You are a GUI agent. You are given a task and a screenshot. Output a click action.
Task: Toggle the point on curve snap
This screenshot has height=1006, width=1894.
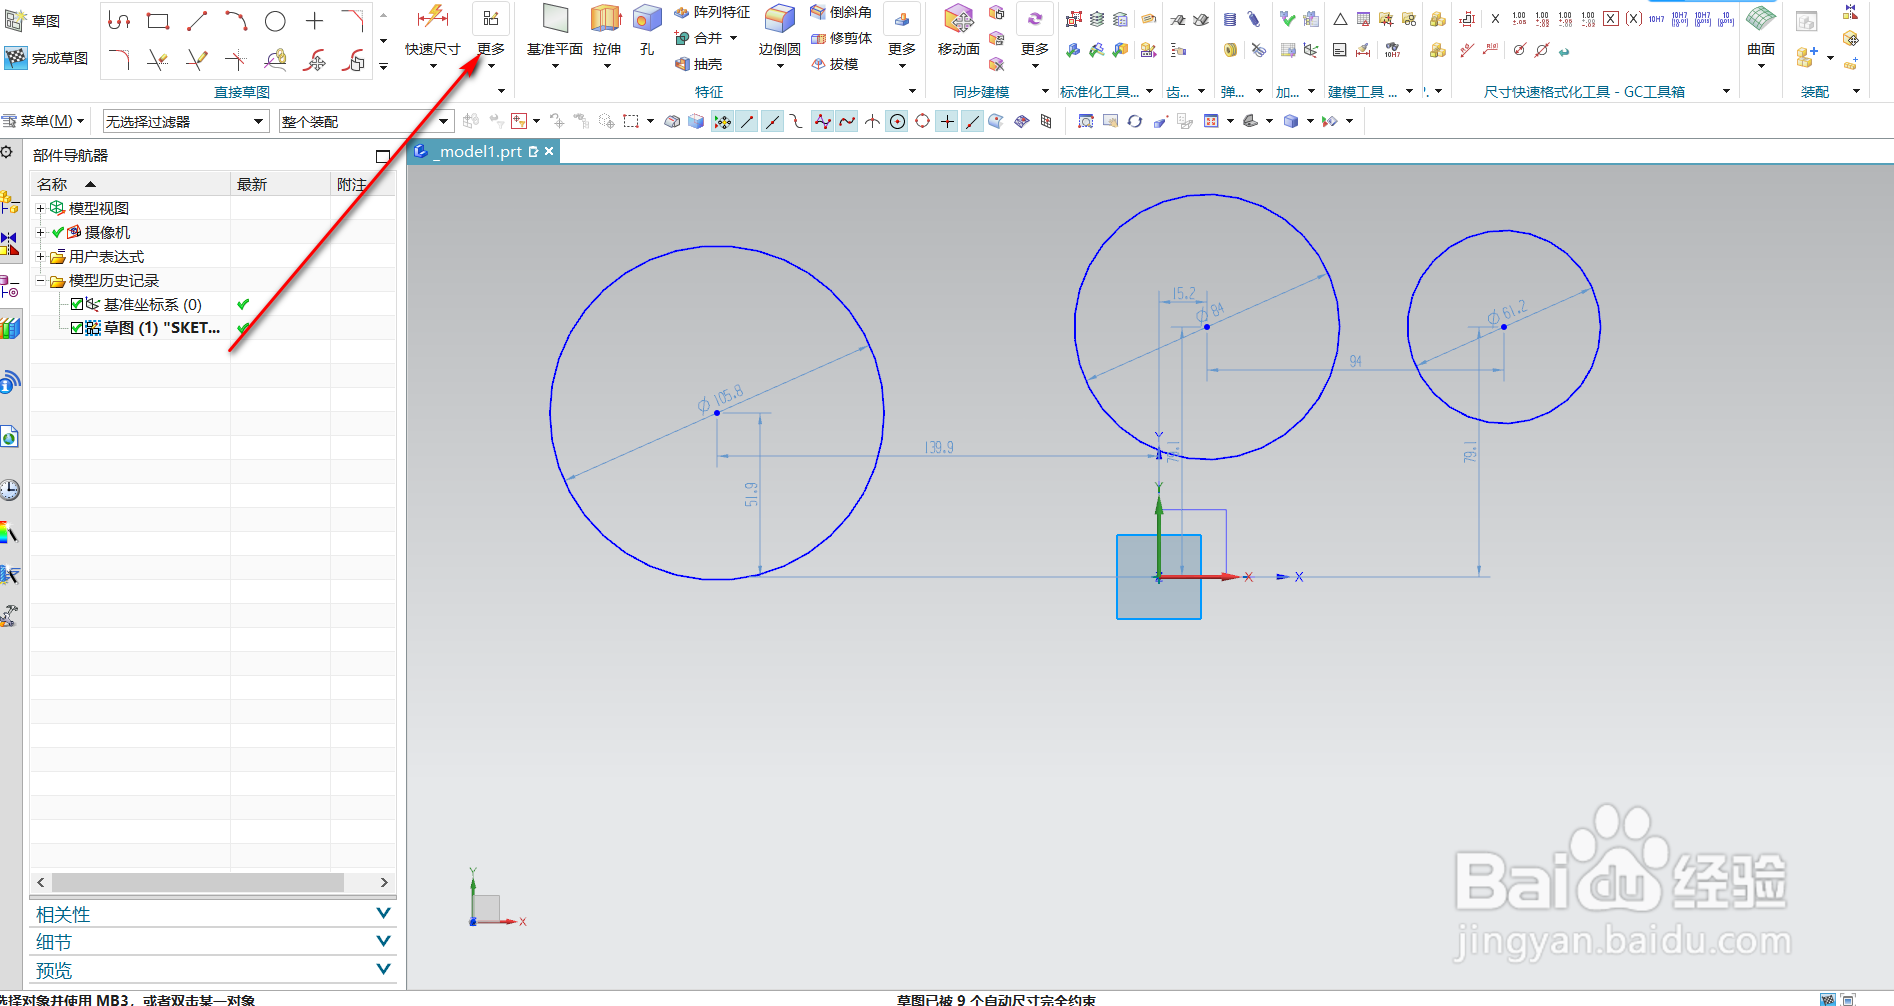973,121
